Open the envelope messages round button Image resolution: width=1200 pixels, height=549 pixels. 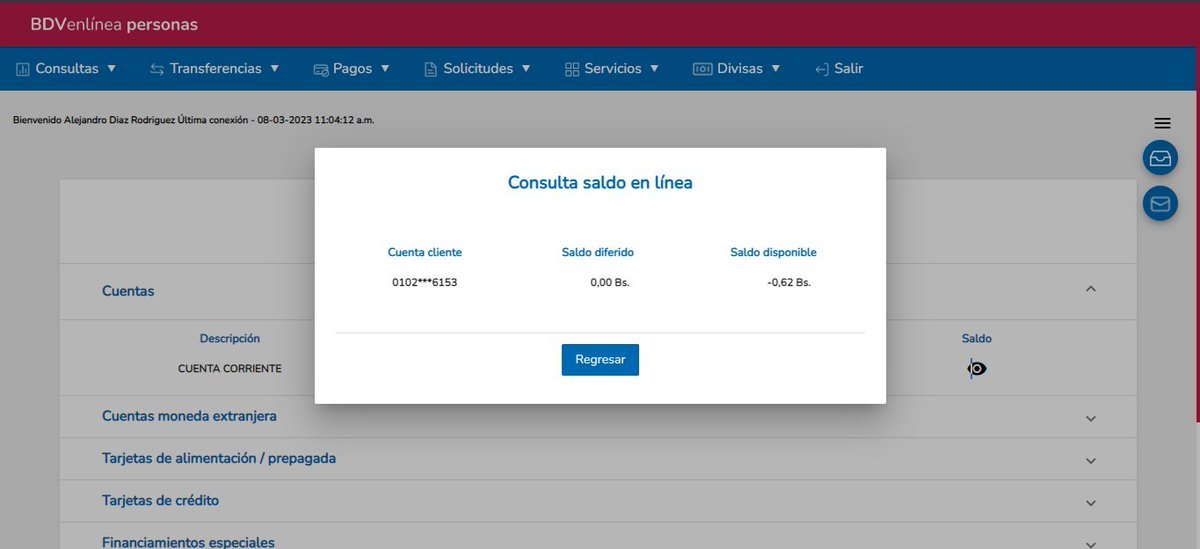coord(1160,204)
